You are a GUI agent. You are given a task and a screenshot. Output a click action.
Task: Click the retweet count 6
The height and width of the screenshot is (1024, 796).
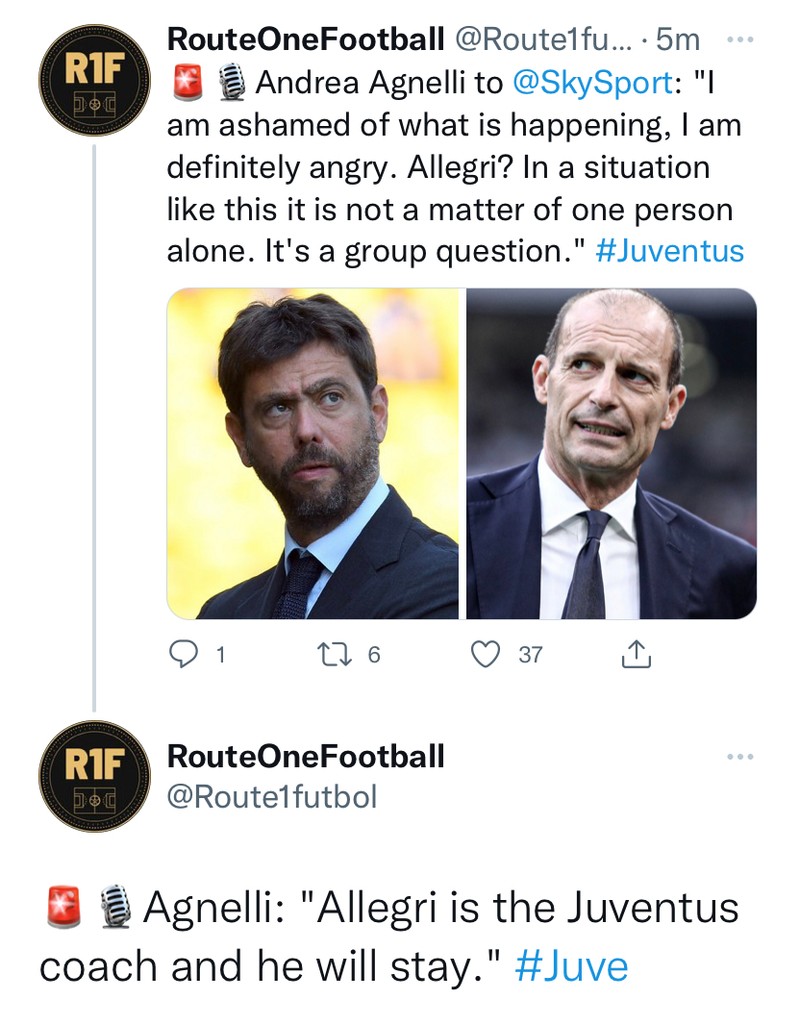(374, 655)
